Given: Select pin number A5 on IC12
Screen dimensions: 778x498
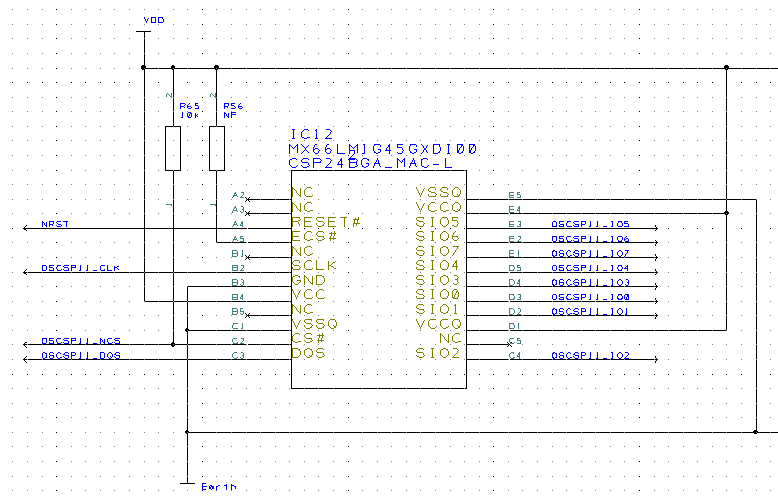Looking at the screenshot, I should coord(238,239).
